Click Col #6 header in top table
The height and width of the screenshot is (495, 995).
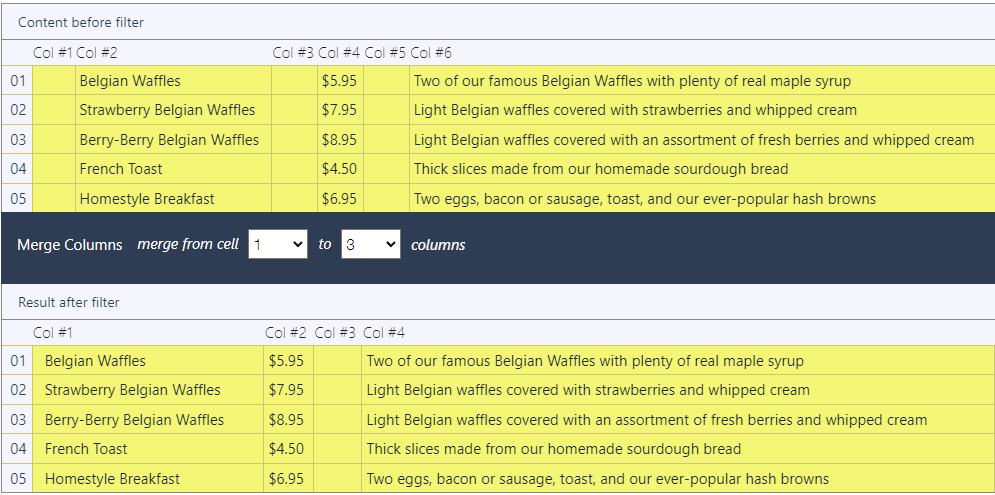click(431, 53)
